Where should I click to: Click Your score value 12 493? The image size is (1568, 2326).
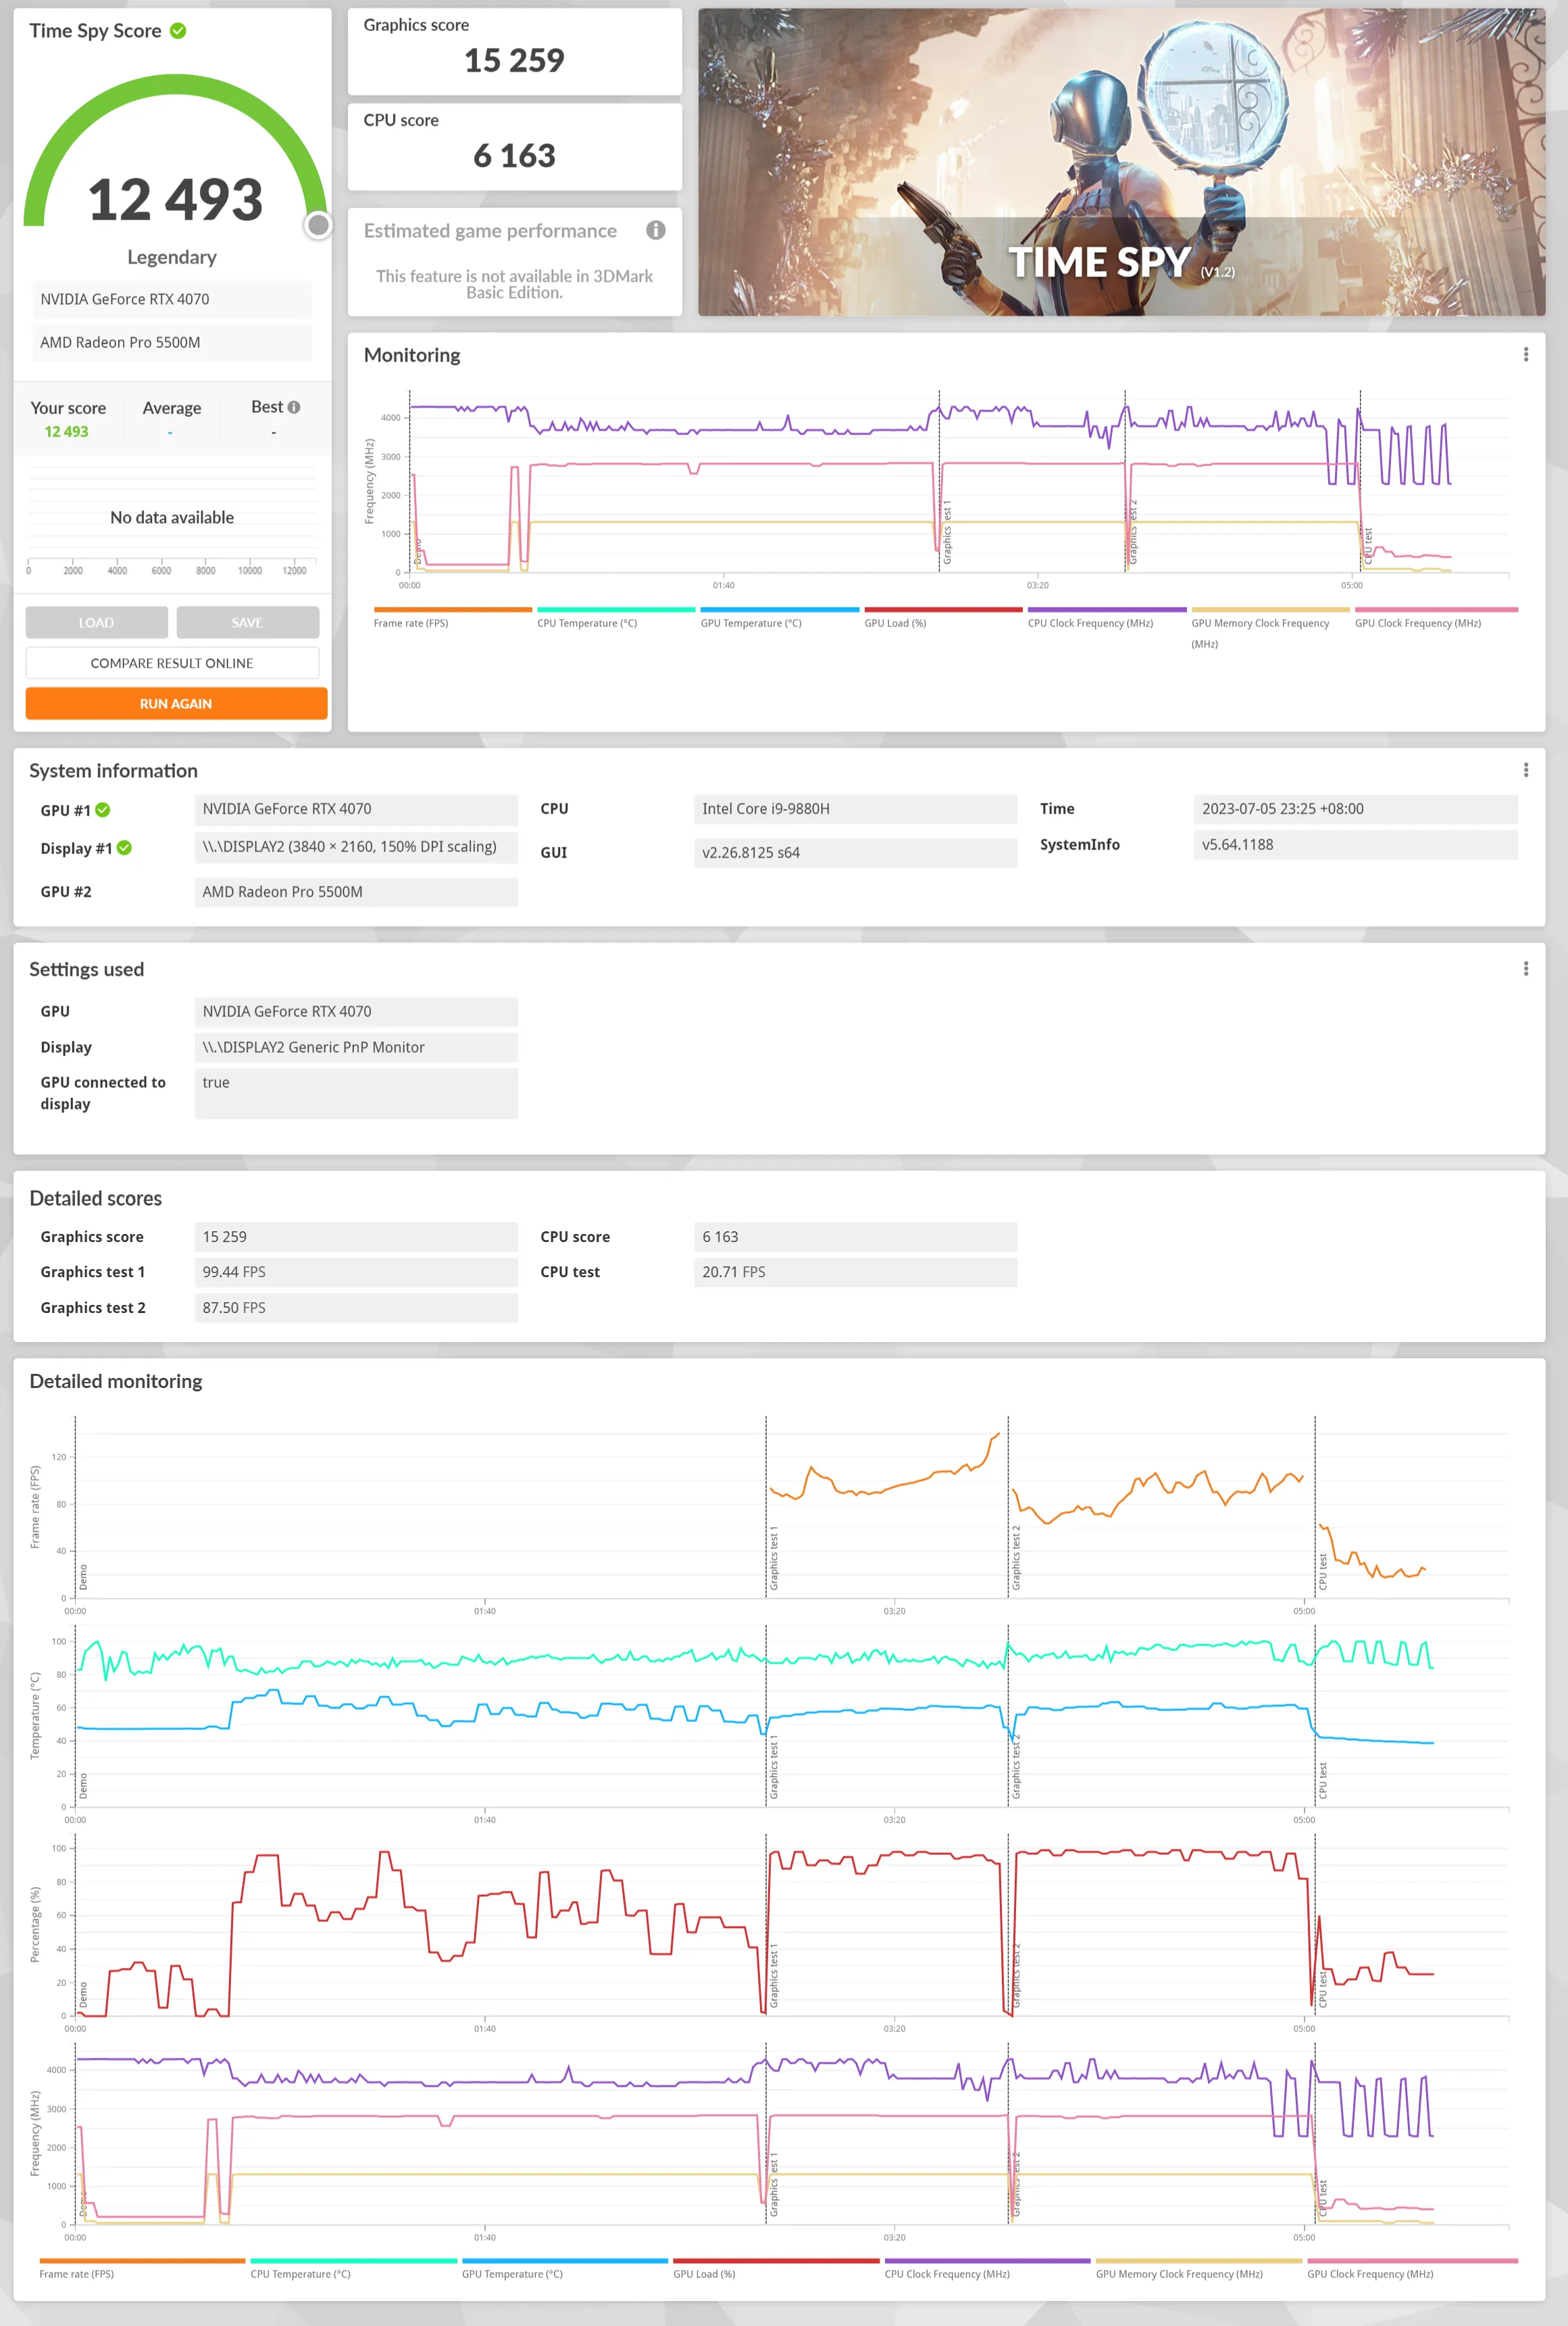point(66,431)
